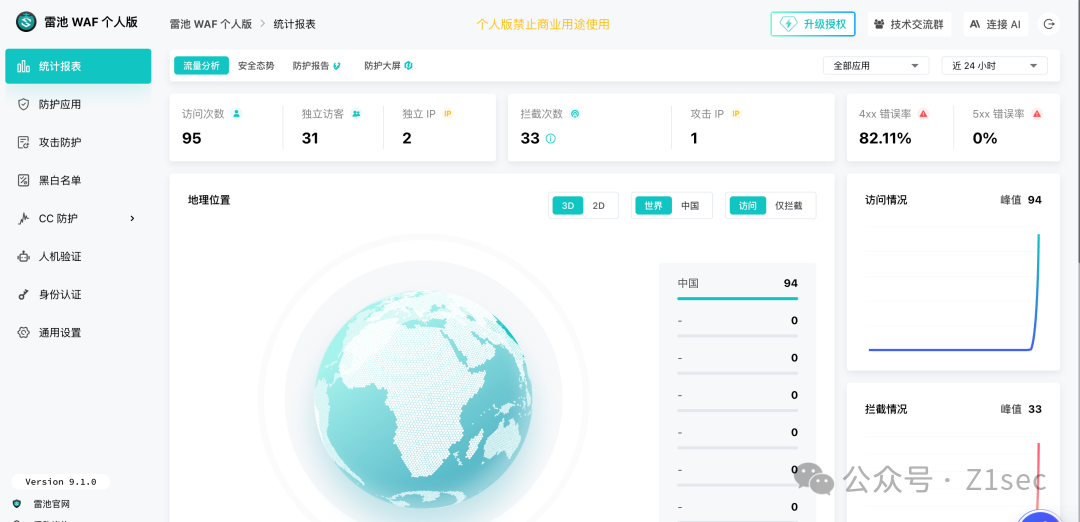Click the 中国 progress bar in country list
Viewport: 1080px width, 522px height.
point(738,298)
